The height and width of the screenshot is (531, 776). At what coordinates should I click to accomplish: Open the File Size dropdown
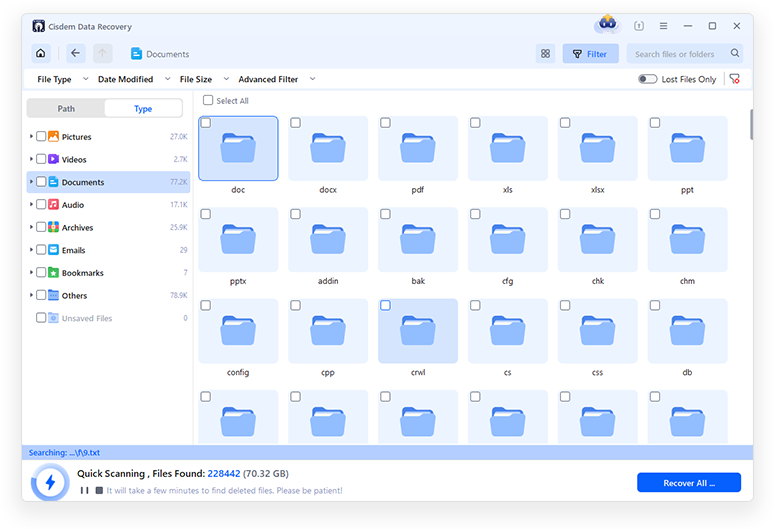(204, 79)
